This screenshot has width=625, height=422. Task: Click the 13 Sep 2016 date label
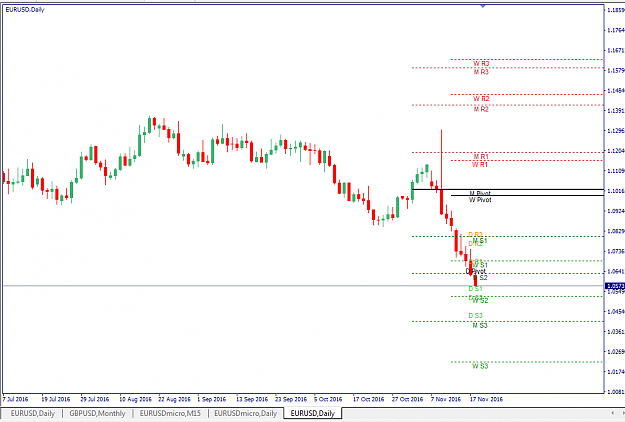click(252, 399)
